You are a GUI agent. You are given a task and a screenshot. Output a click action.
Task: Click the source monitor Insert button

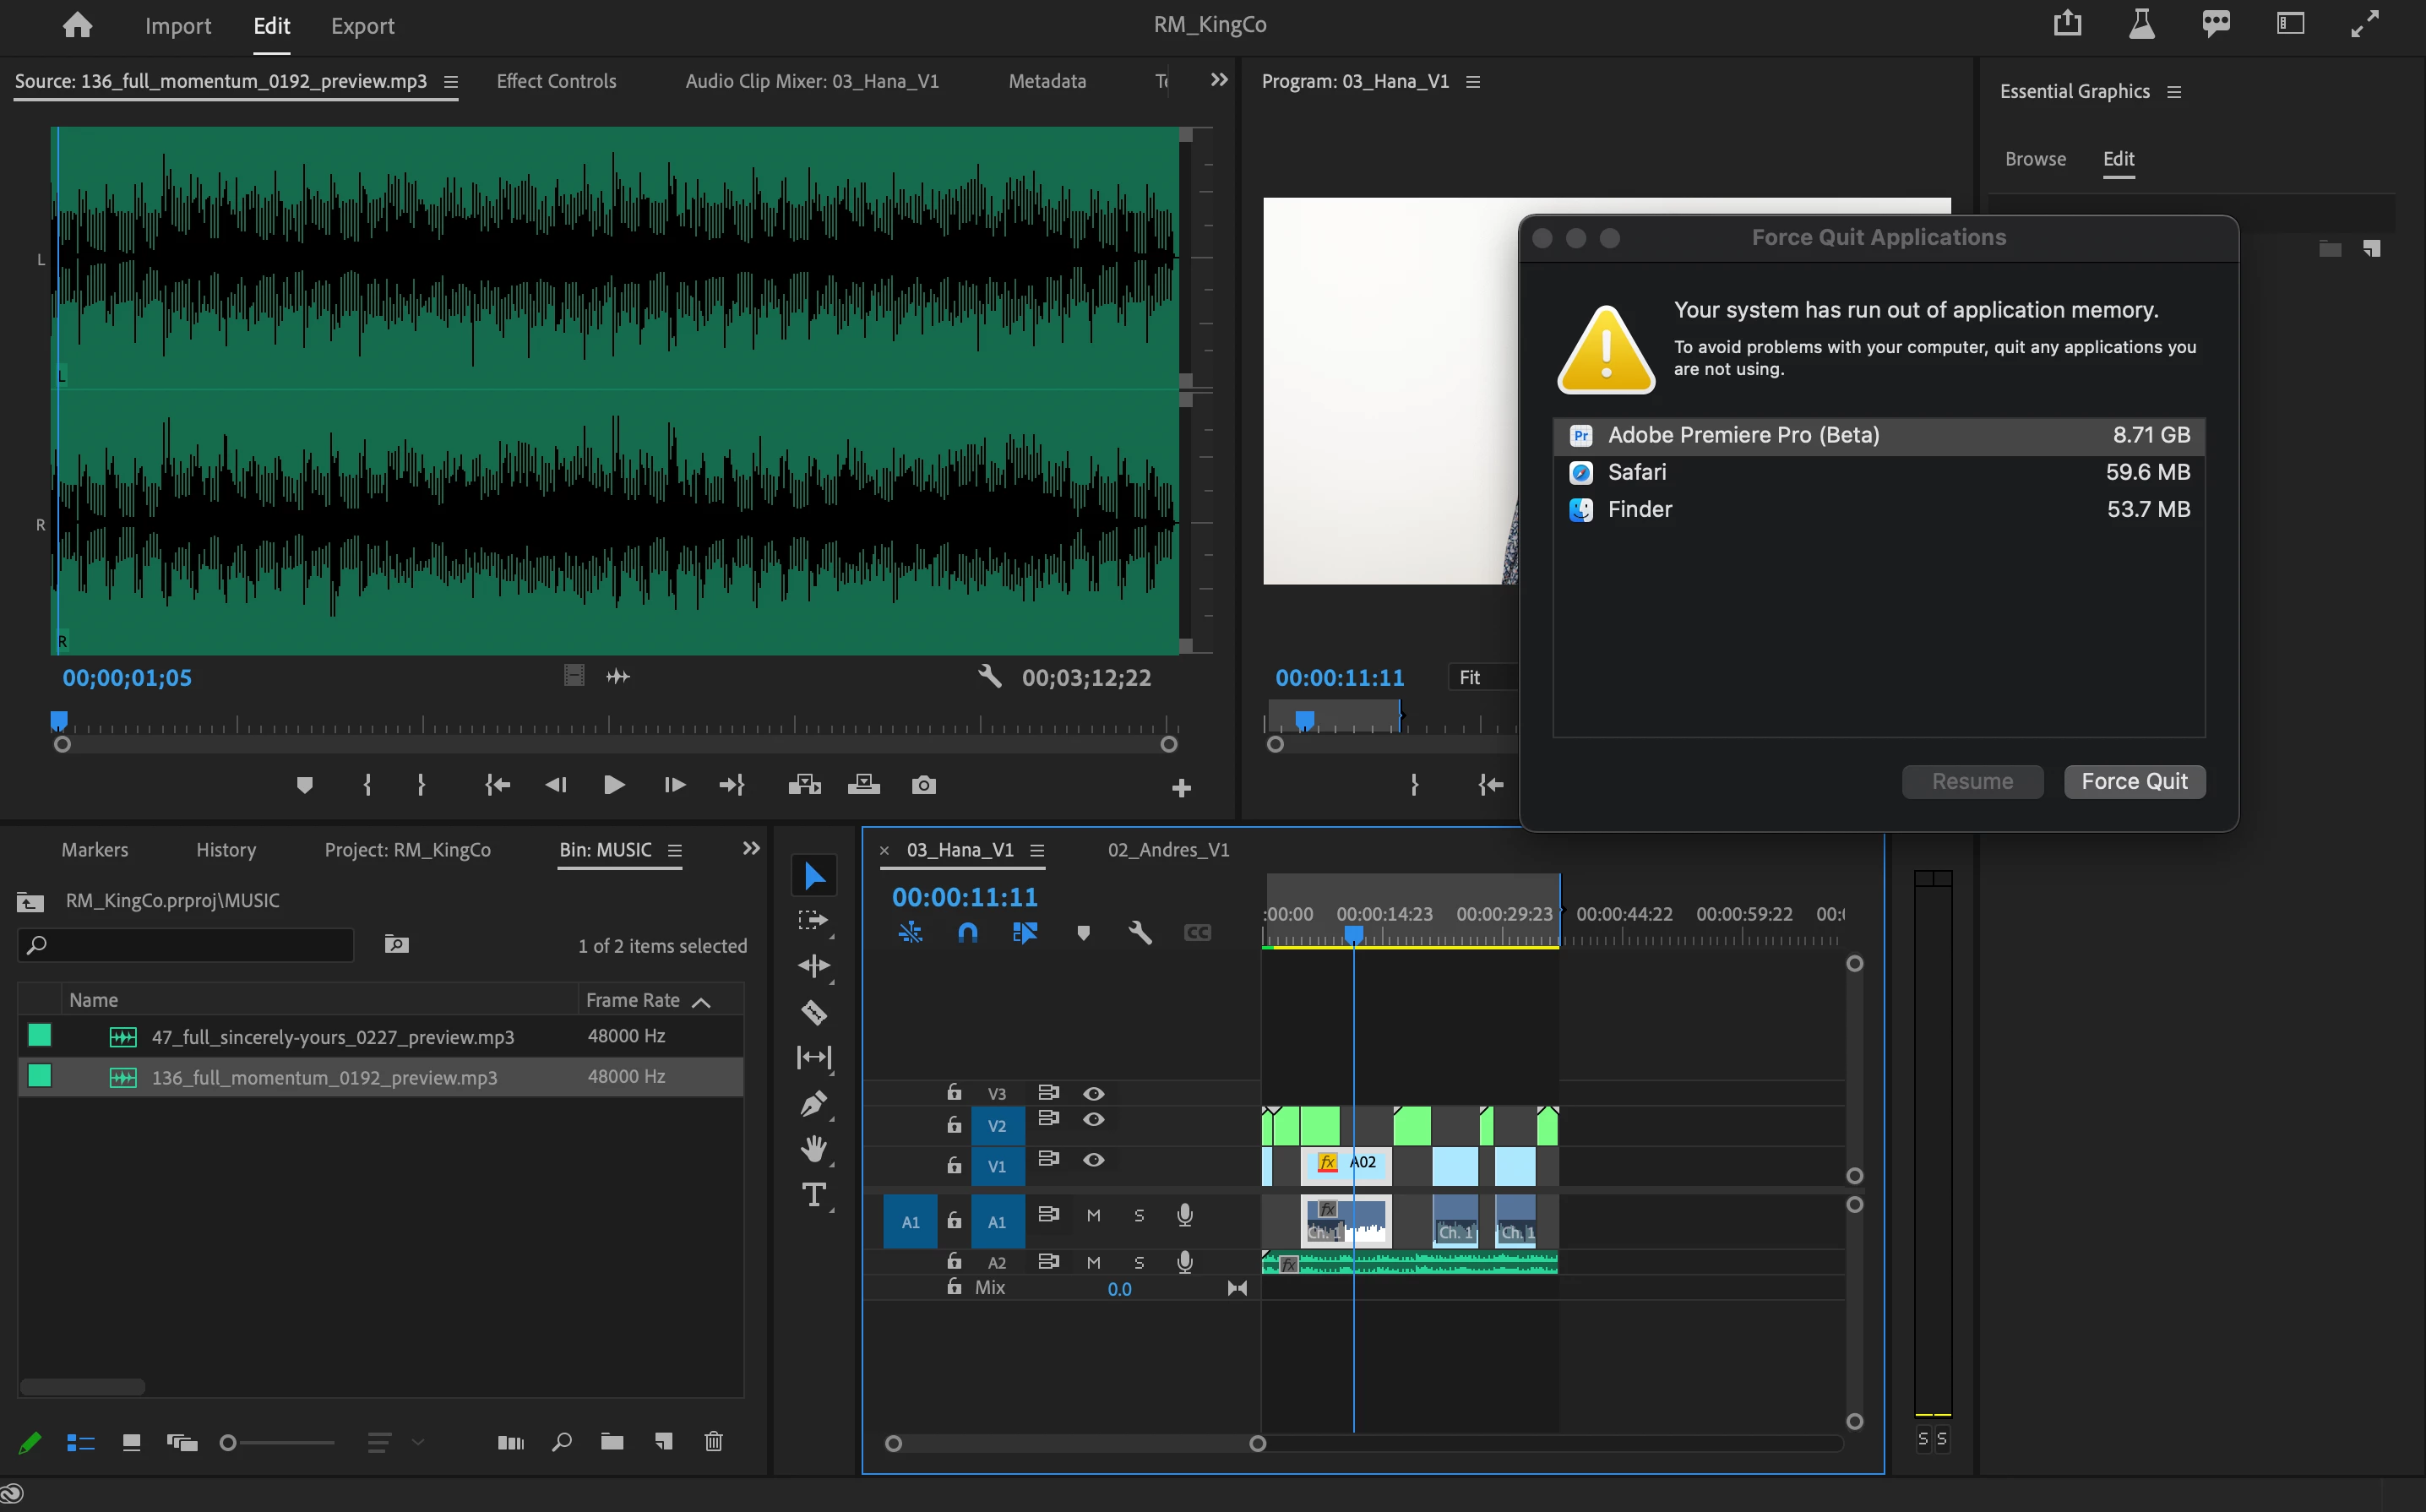803,785
